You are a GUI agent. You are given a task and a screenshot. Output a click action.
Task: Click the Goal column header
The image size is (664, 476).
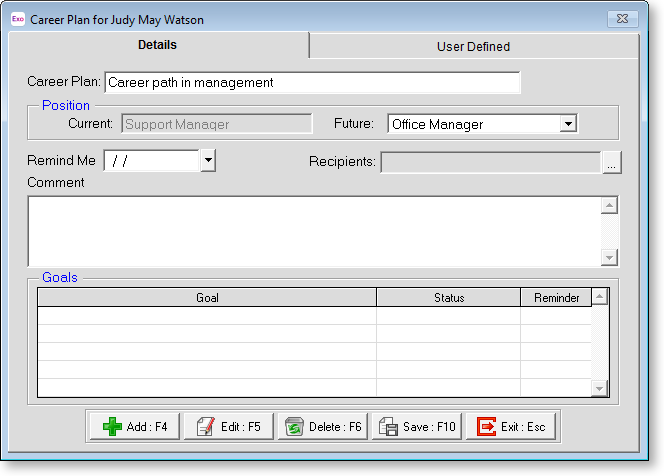click(207, 298)
